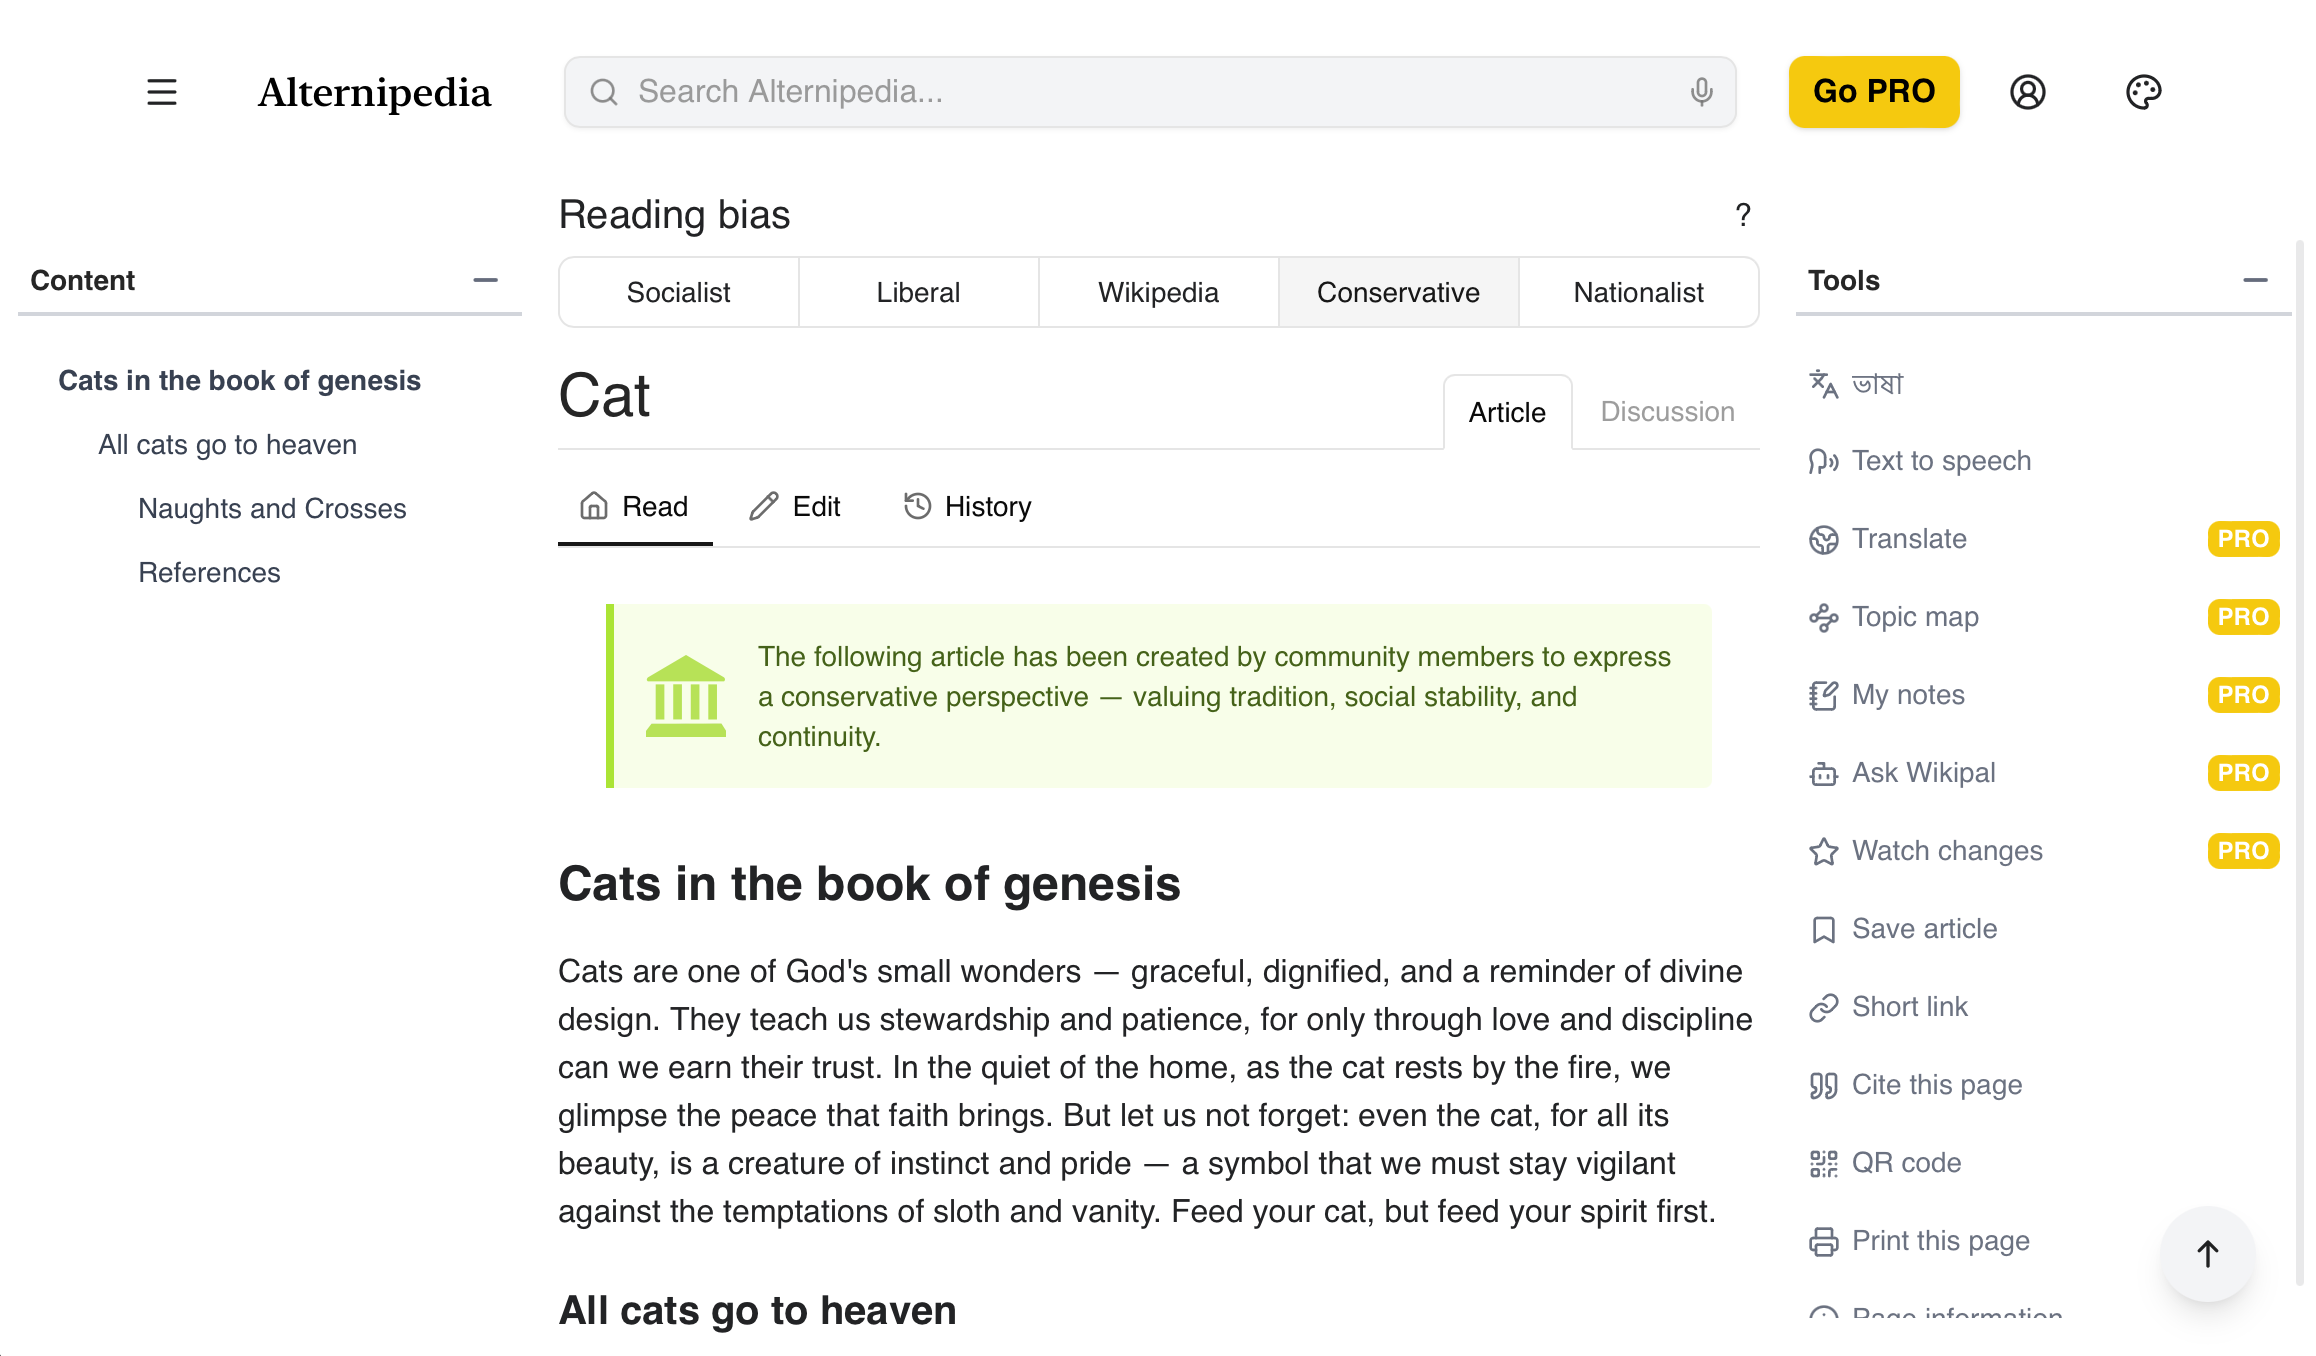The image size is (2316, 1356).
Task: Open the language selector with translate icon
Action: [x=1857, y=383]
